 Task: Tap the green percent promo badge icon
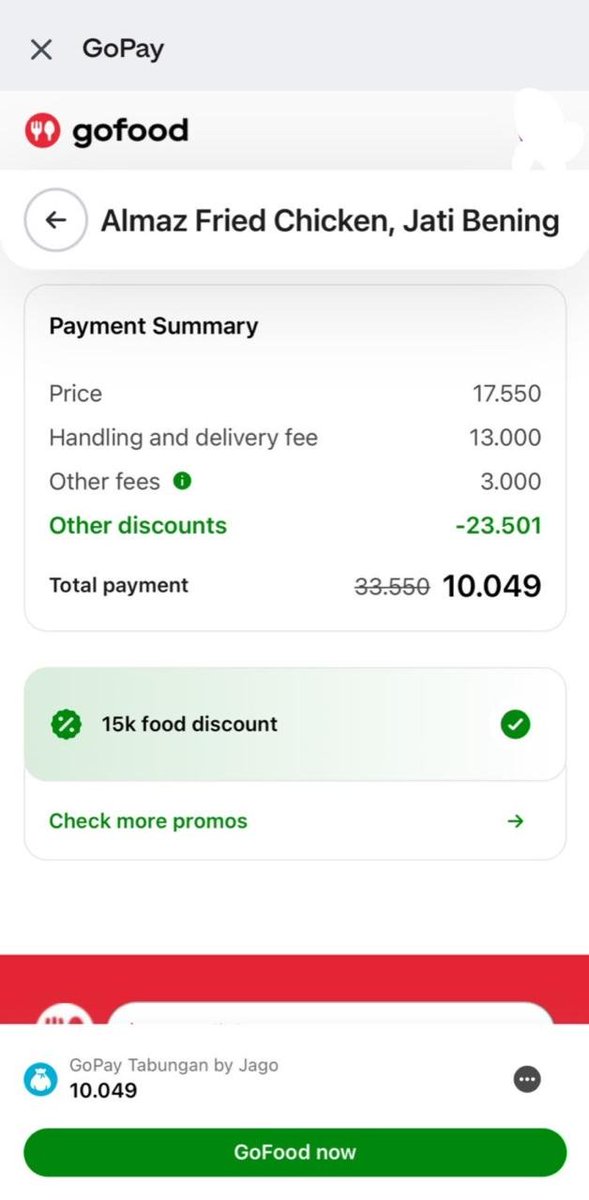click(x=65, y=724)
